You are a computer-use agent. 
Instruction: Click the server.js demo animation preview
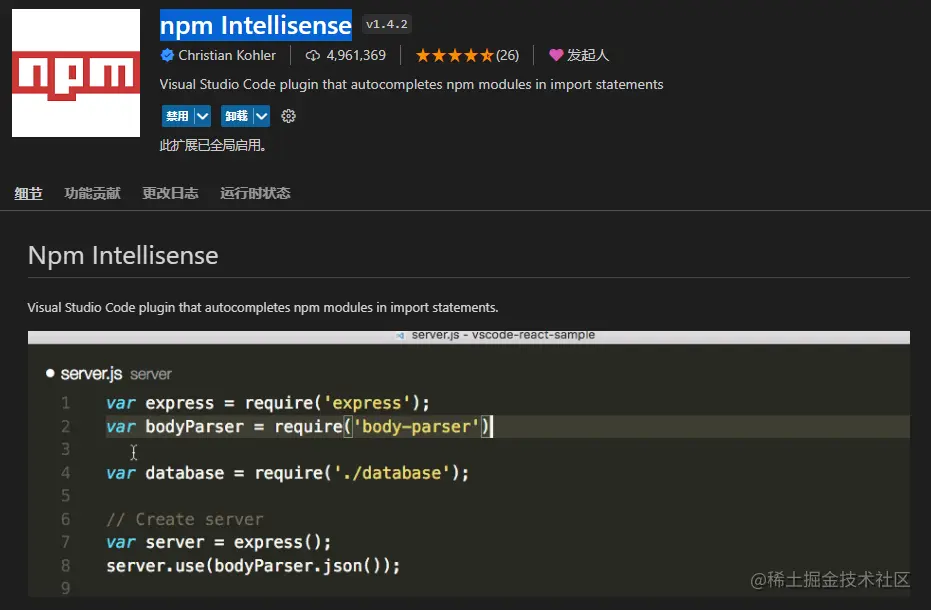(x=468, y=463)
